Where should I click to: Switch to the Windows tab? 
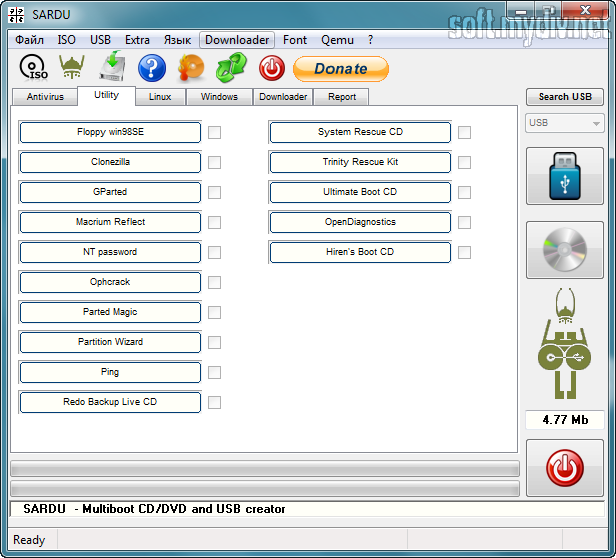[219, 97]
